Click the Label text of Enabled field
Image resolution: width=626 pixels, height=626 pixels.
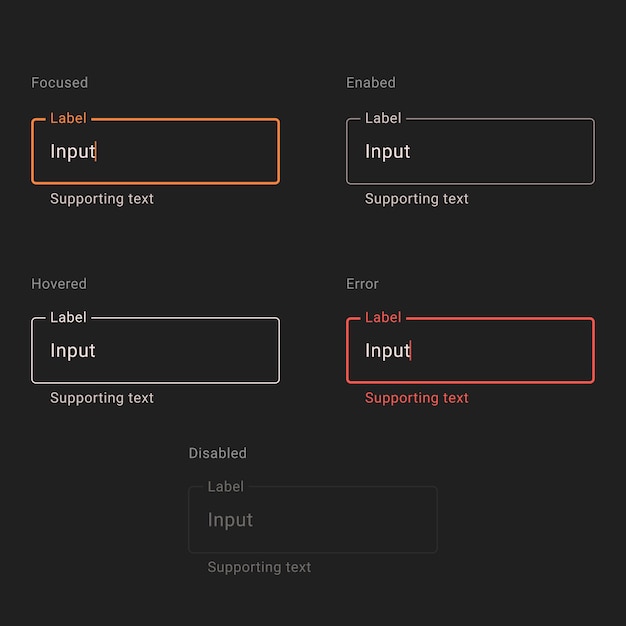383,118
